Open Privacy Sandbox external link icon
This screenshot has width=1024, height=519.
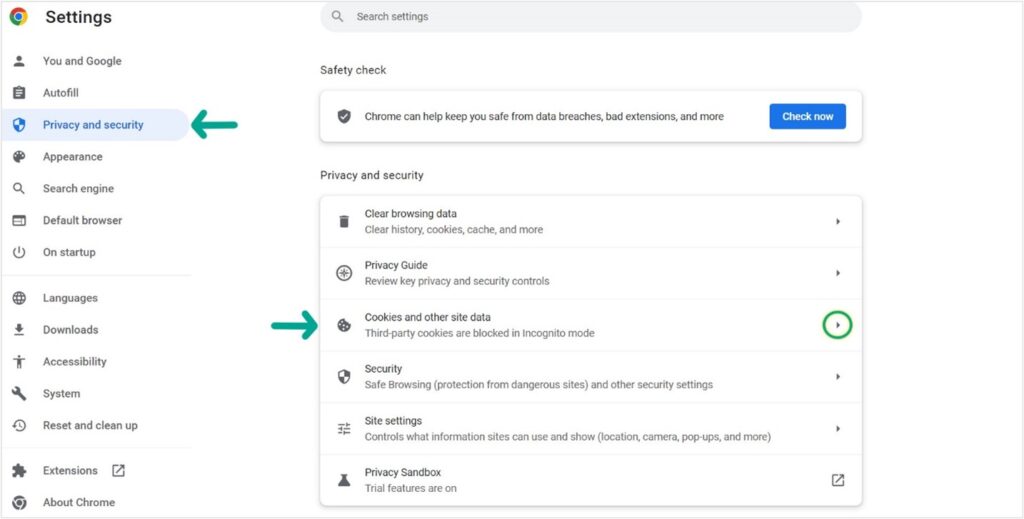click(838, 480)
